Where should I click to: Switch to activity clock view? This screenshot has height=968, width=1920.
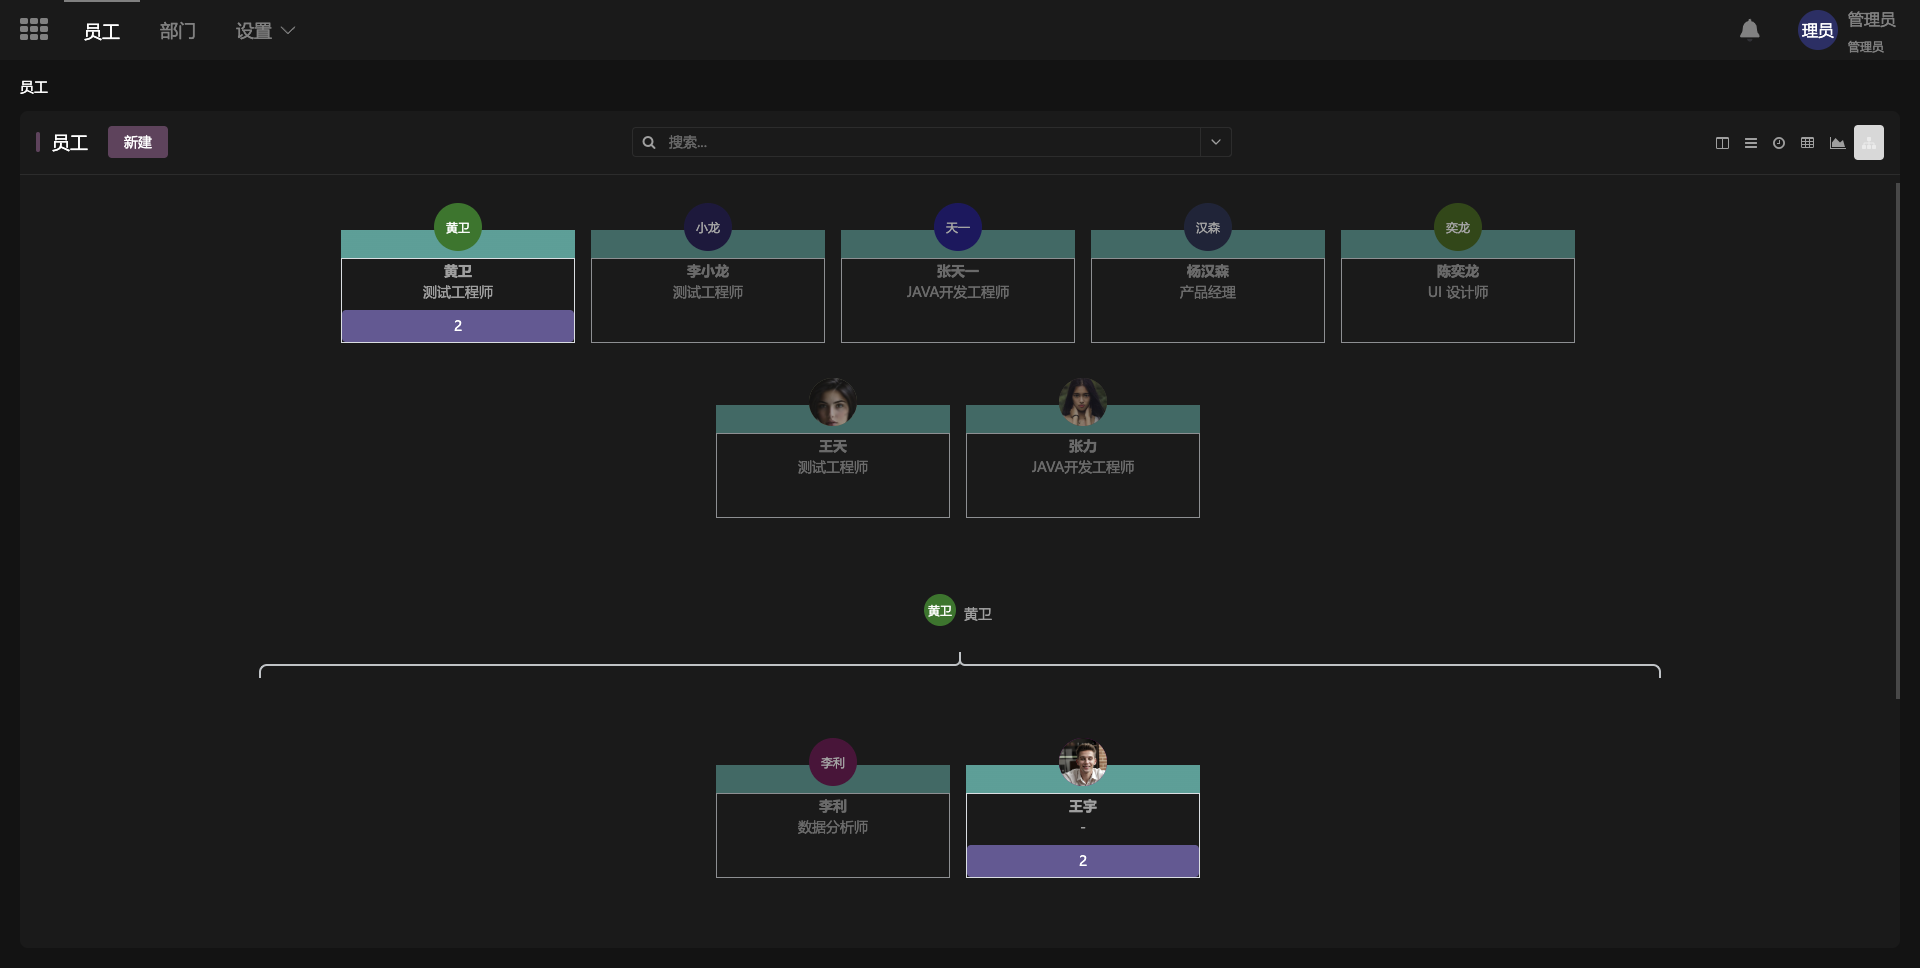click(1779, 143)
